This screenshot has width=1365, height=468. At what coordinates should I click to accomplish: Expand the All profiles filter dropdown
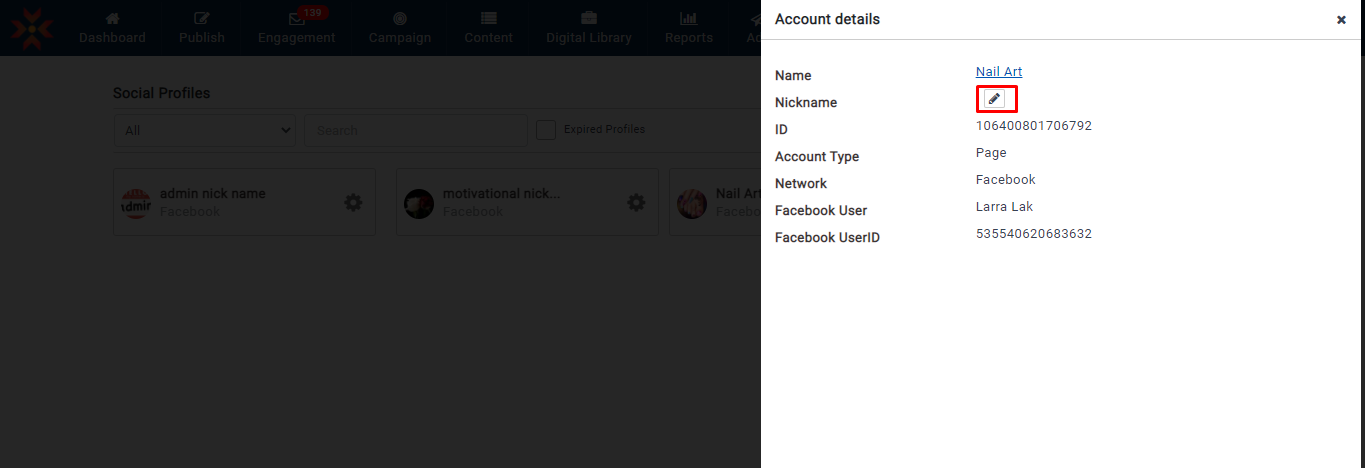coord(204,130)
